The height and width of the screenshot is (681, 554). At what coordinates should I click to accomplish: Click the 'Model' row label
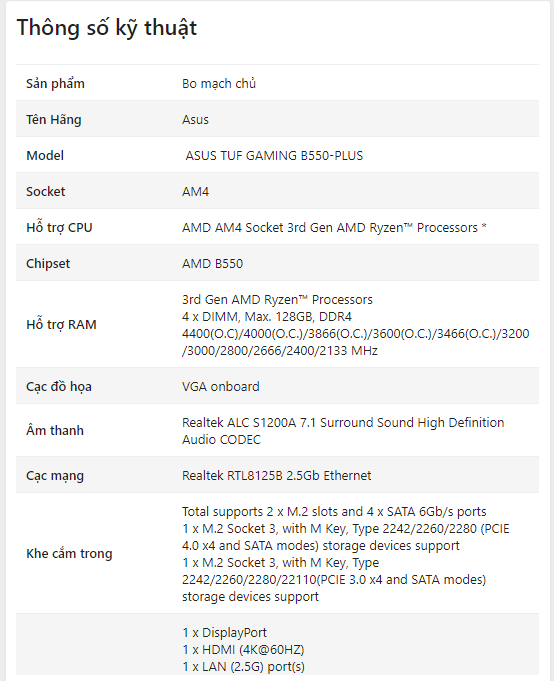coord(45,155)
